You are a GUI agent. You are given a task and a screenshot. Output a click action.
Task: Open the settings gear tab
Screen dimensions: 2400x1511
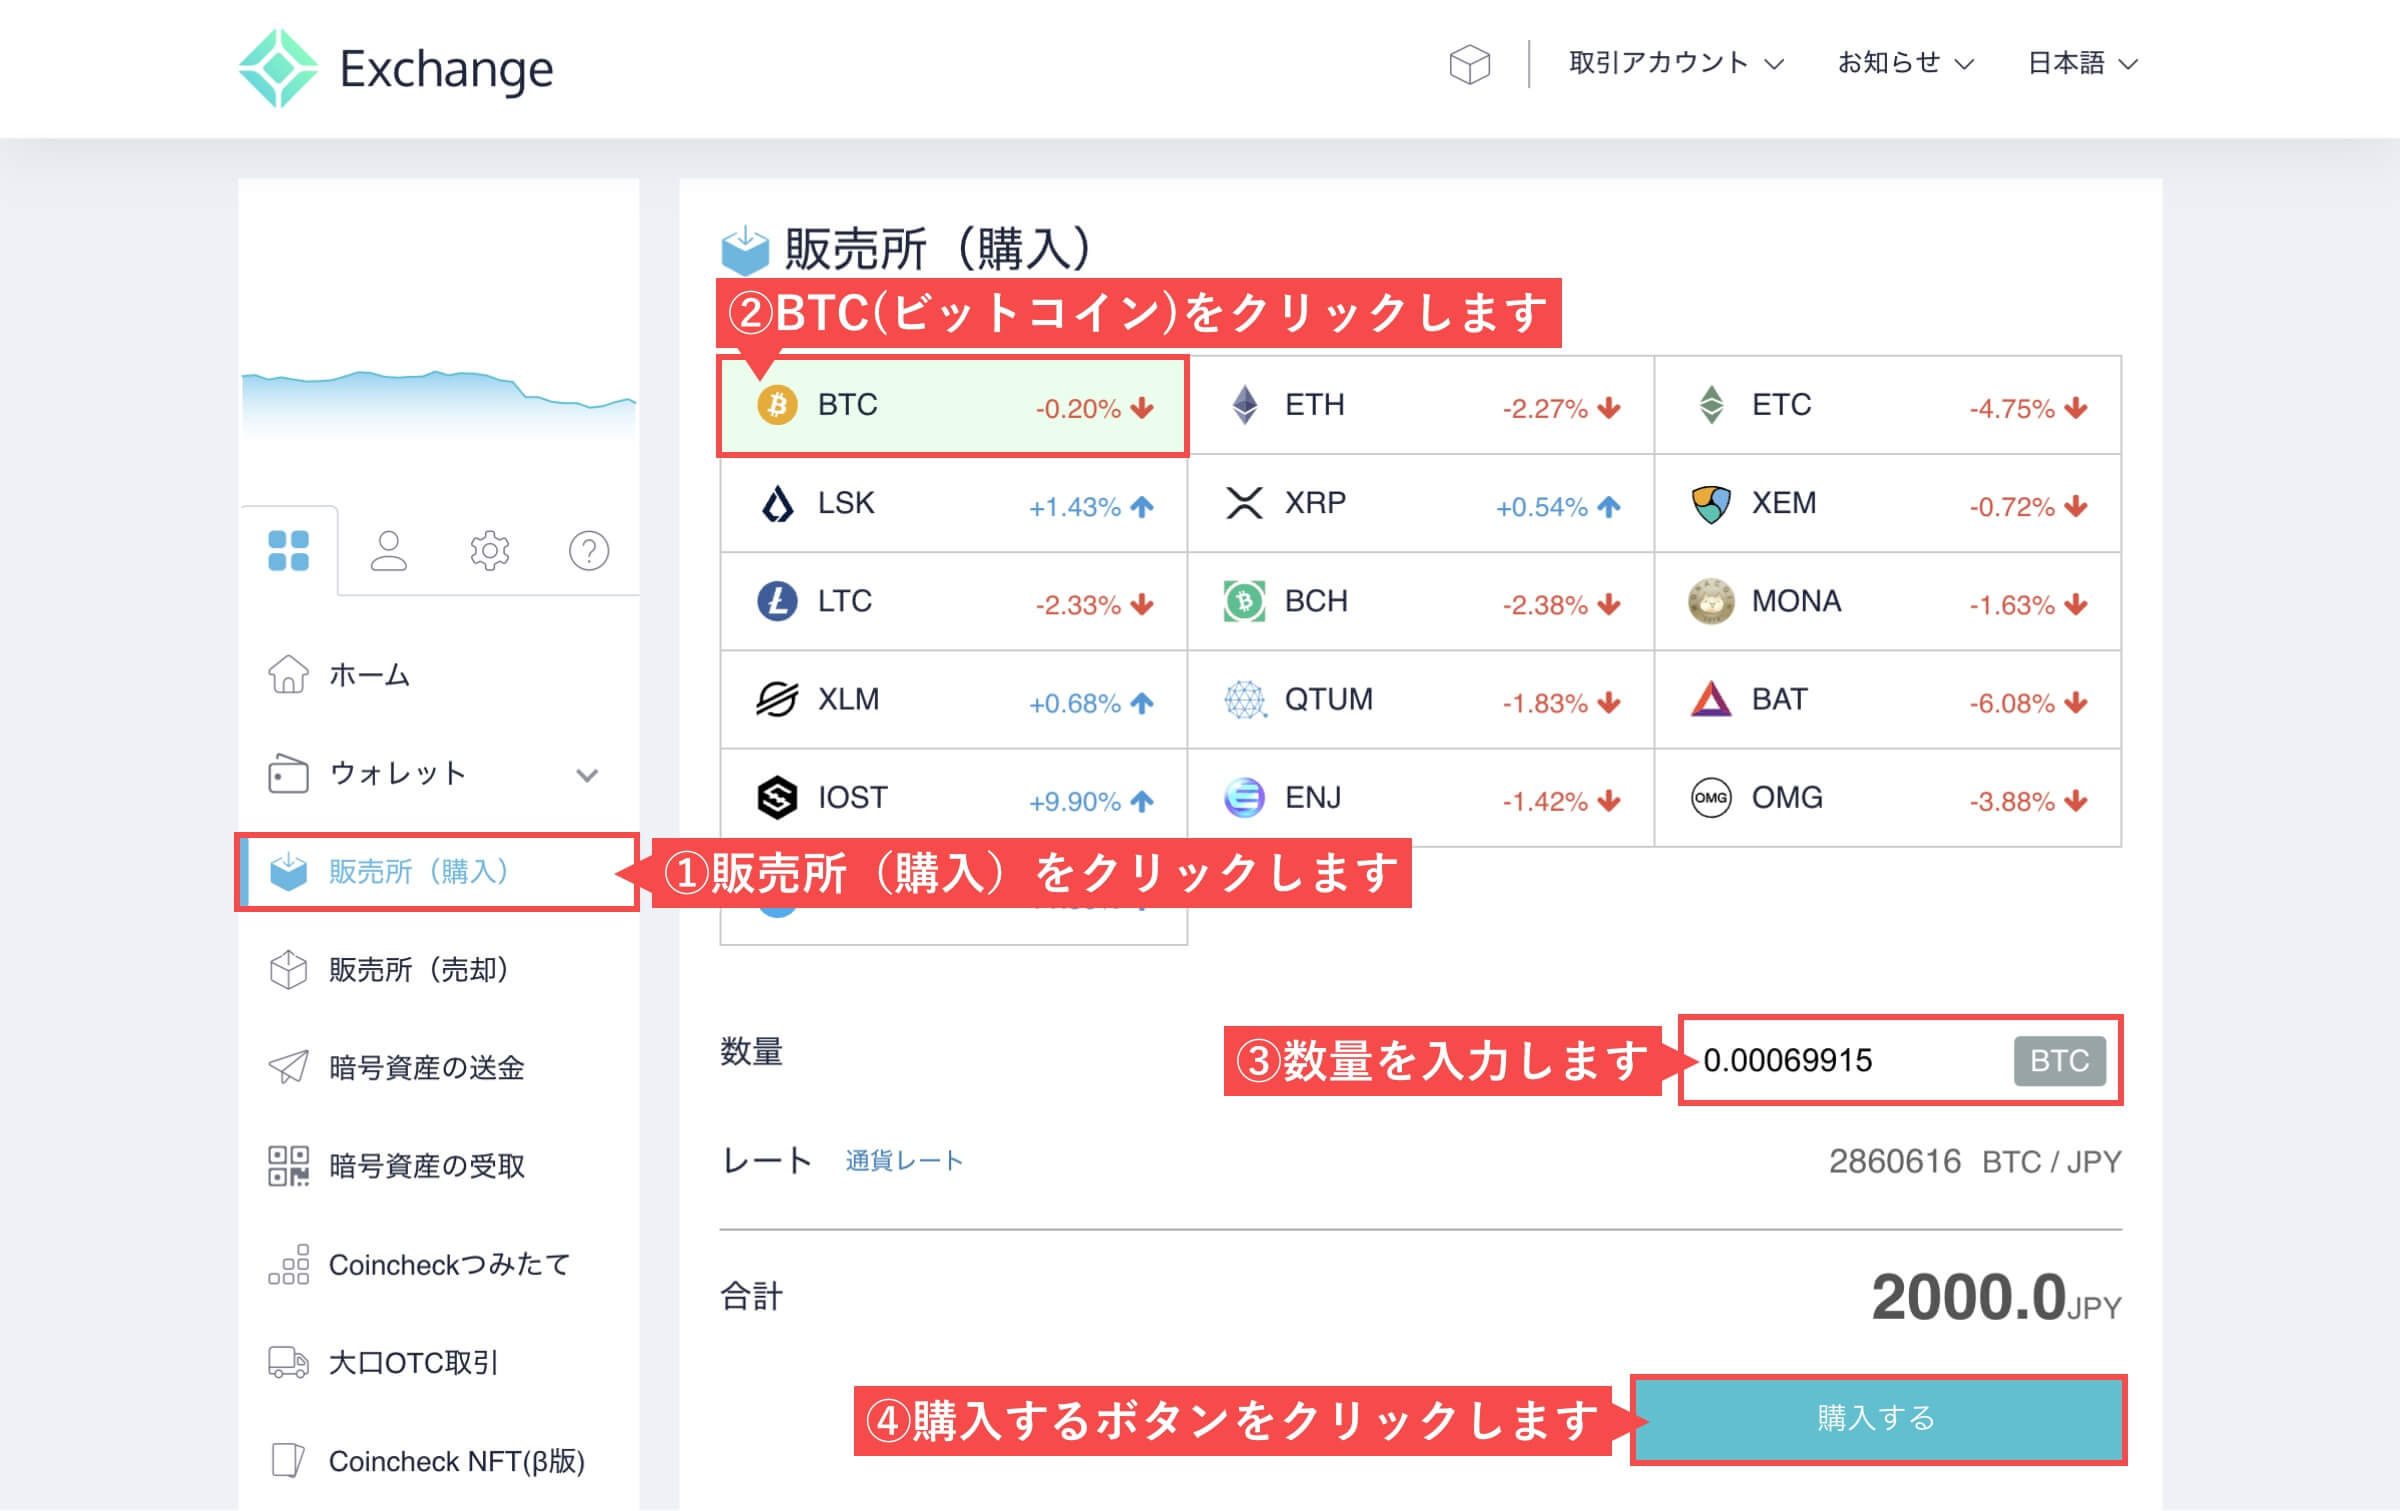point(489,551)
